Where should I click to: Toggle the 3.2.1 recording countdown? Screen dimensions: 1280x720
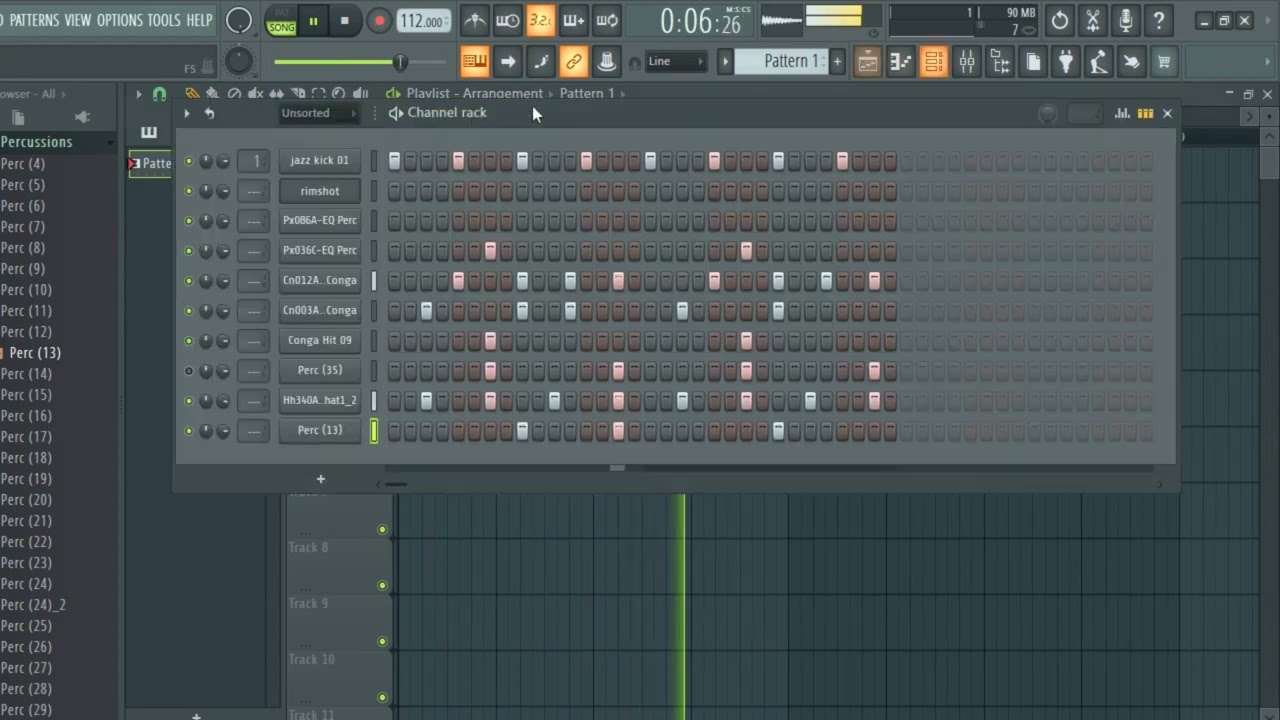(541, 20)
